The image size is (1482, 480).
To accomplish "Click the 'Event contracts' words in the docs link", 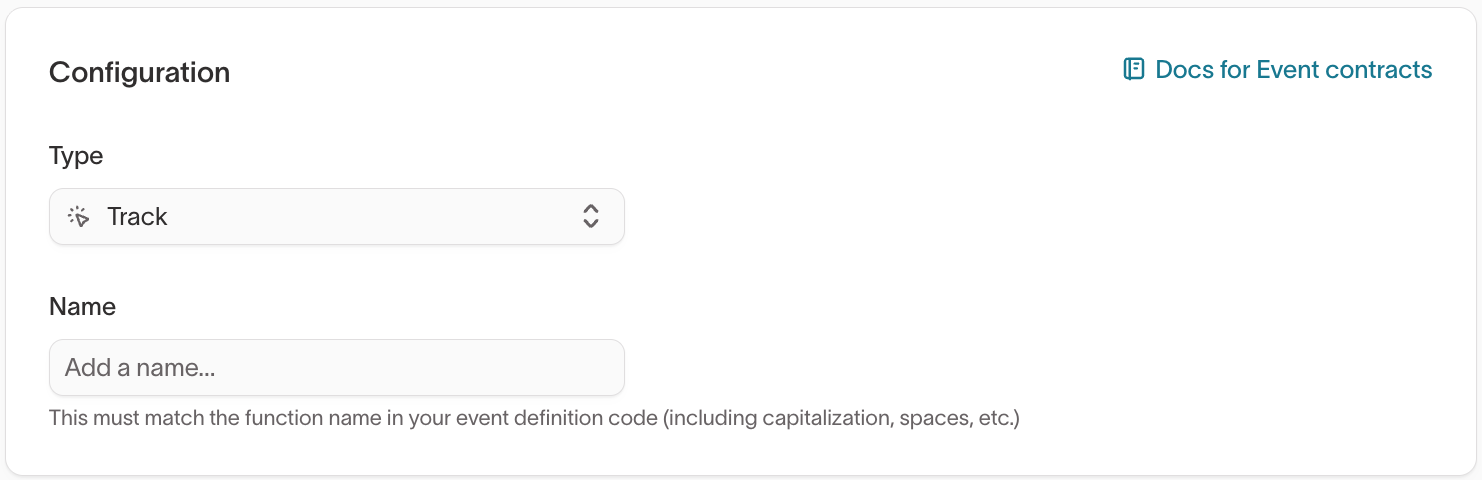I will point(1344,70).
